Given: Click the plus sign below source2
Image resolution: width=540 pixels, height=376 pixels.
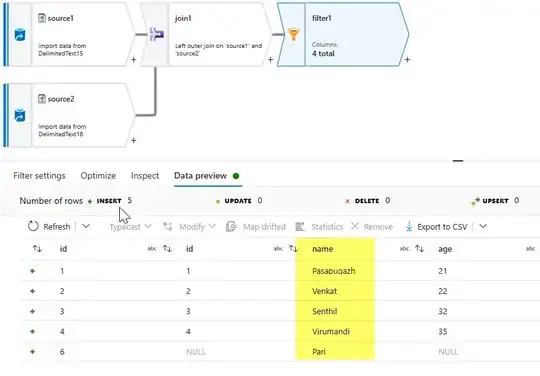Looking at the screenshot, I should tap(134, 140).
